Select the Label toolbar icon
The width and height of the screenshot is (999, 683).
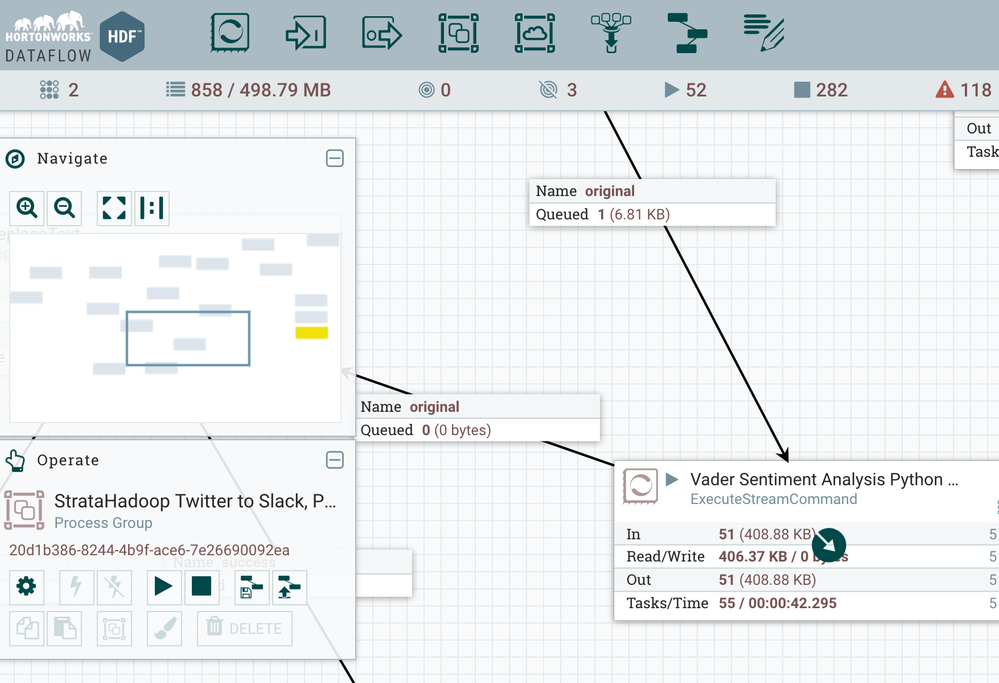click(764, 32)
